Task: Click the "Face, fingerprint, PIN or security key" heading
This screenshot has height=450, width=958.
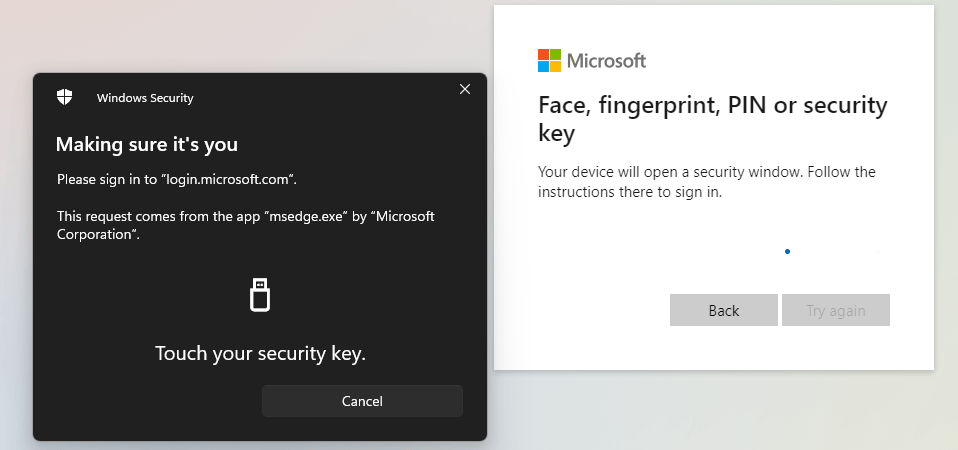Action: [x=712, y=118]
